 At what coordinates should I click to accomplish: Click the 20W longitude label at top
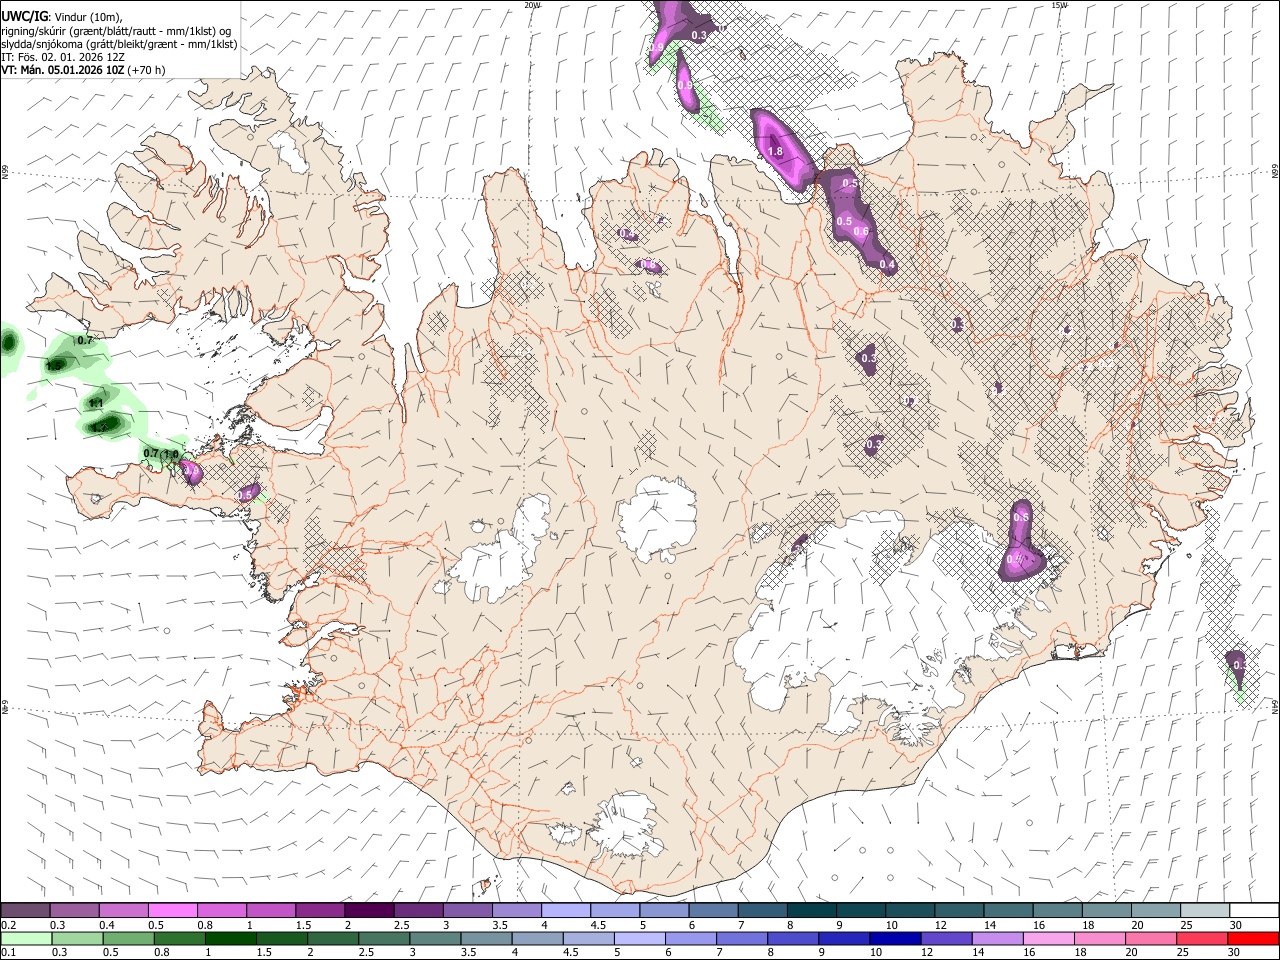pyautogui.click(x=533, y=5)
